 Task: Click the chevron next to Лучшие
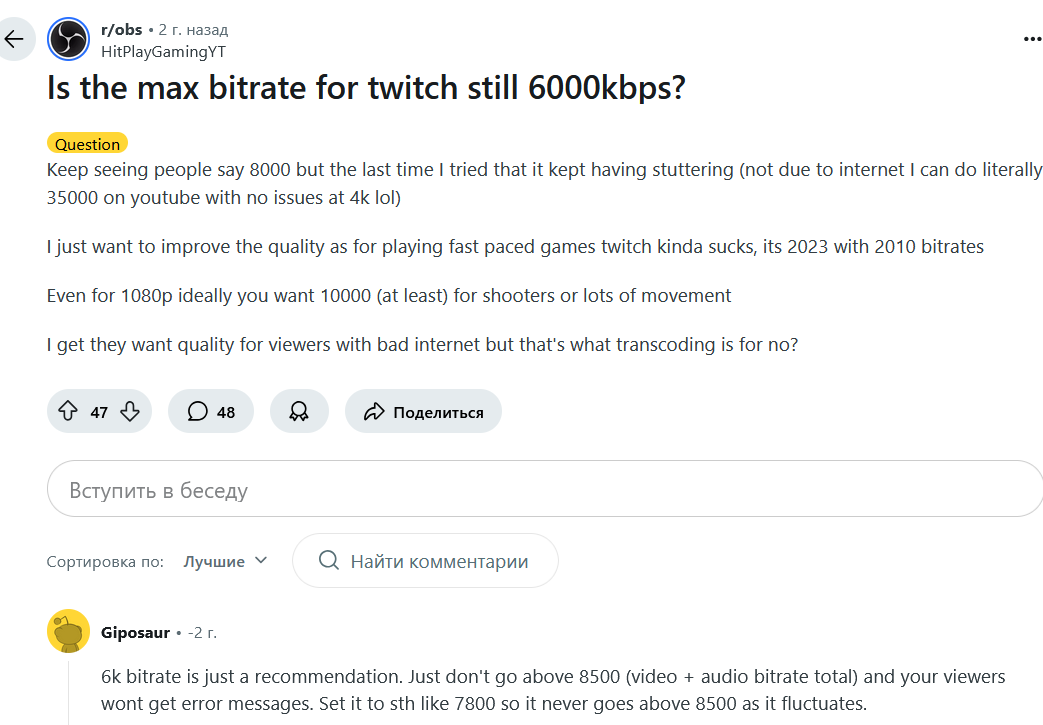coord(261,561)
